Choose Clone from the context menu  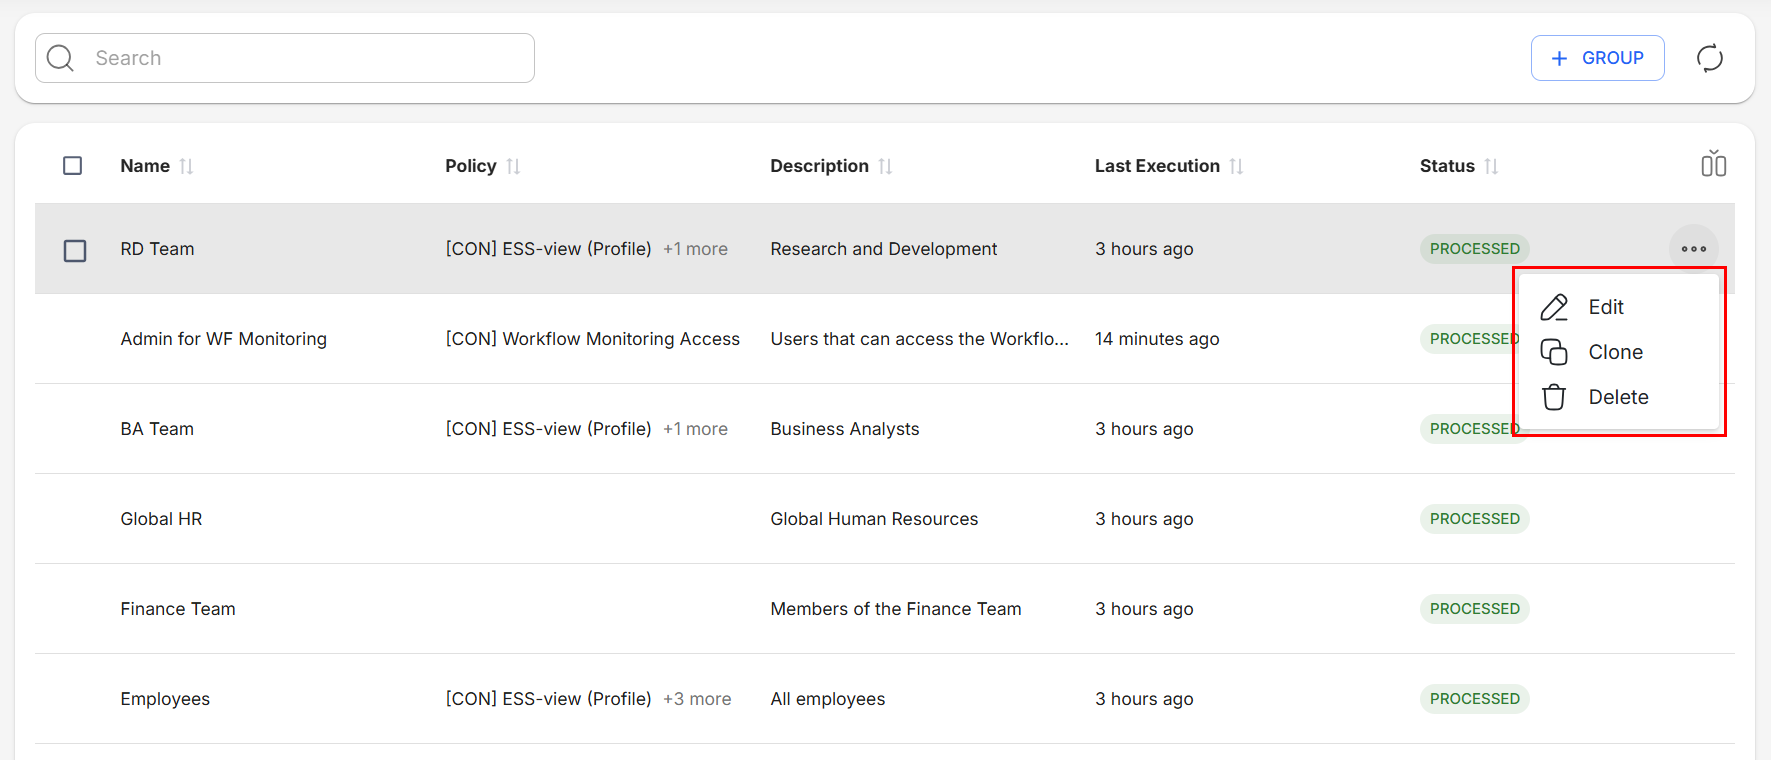point(1614,352)
